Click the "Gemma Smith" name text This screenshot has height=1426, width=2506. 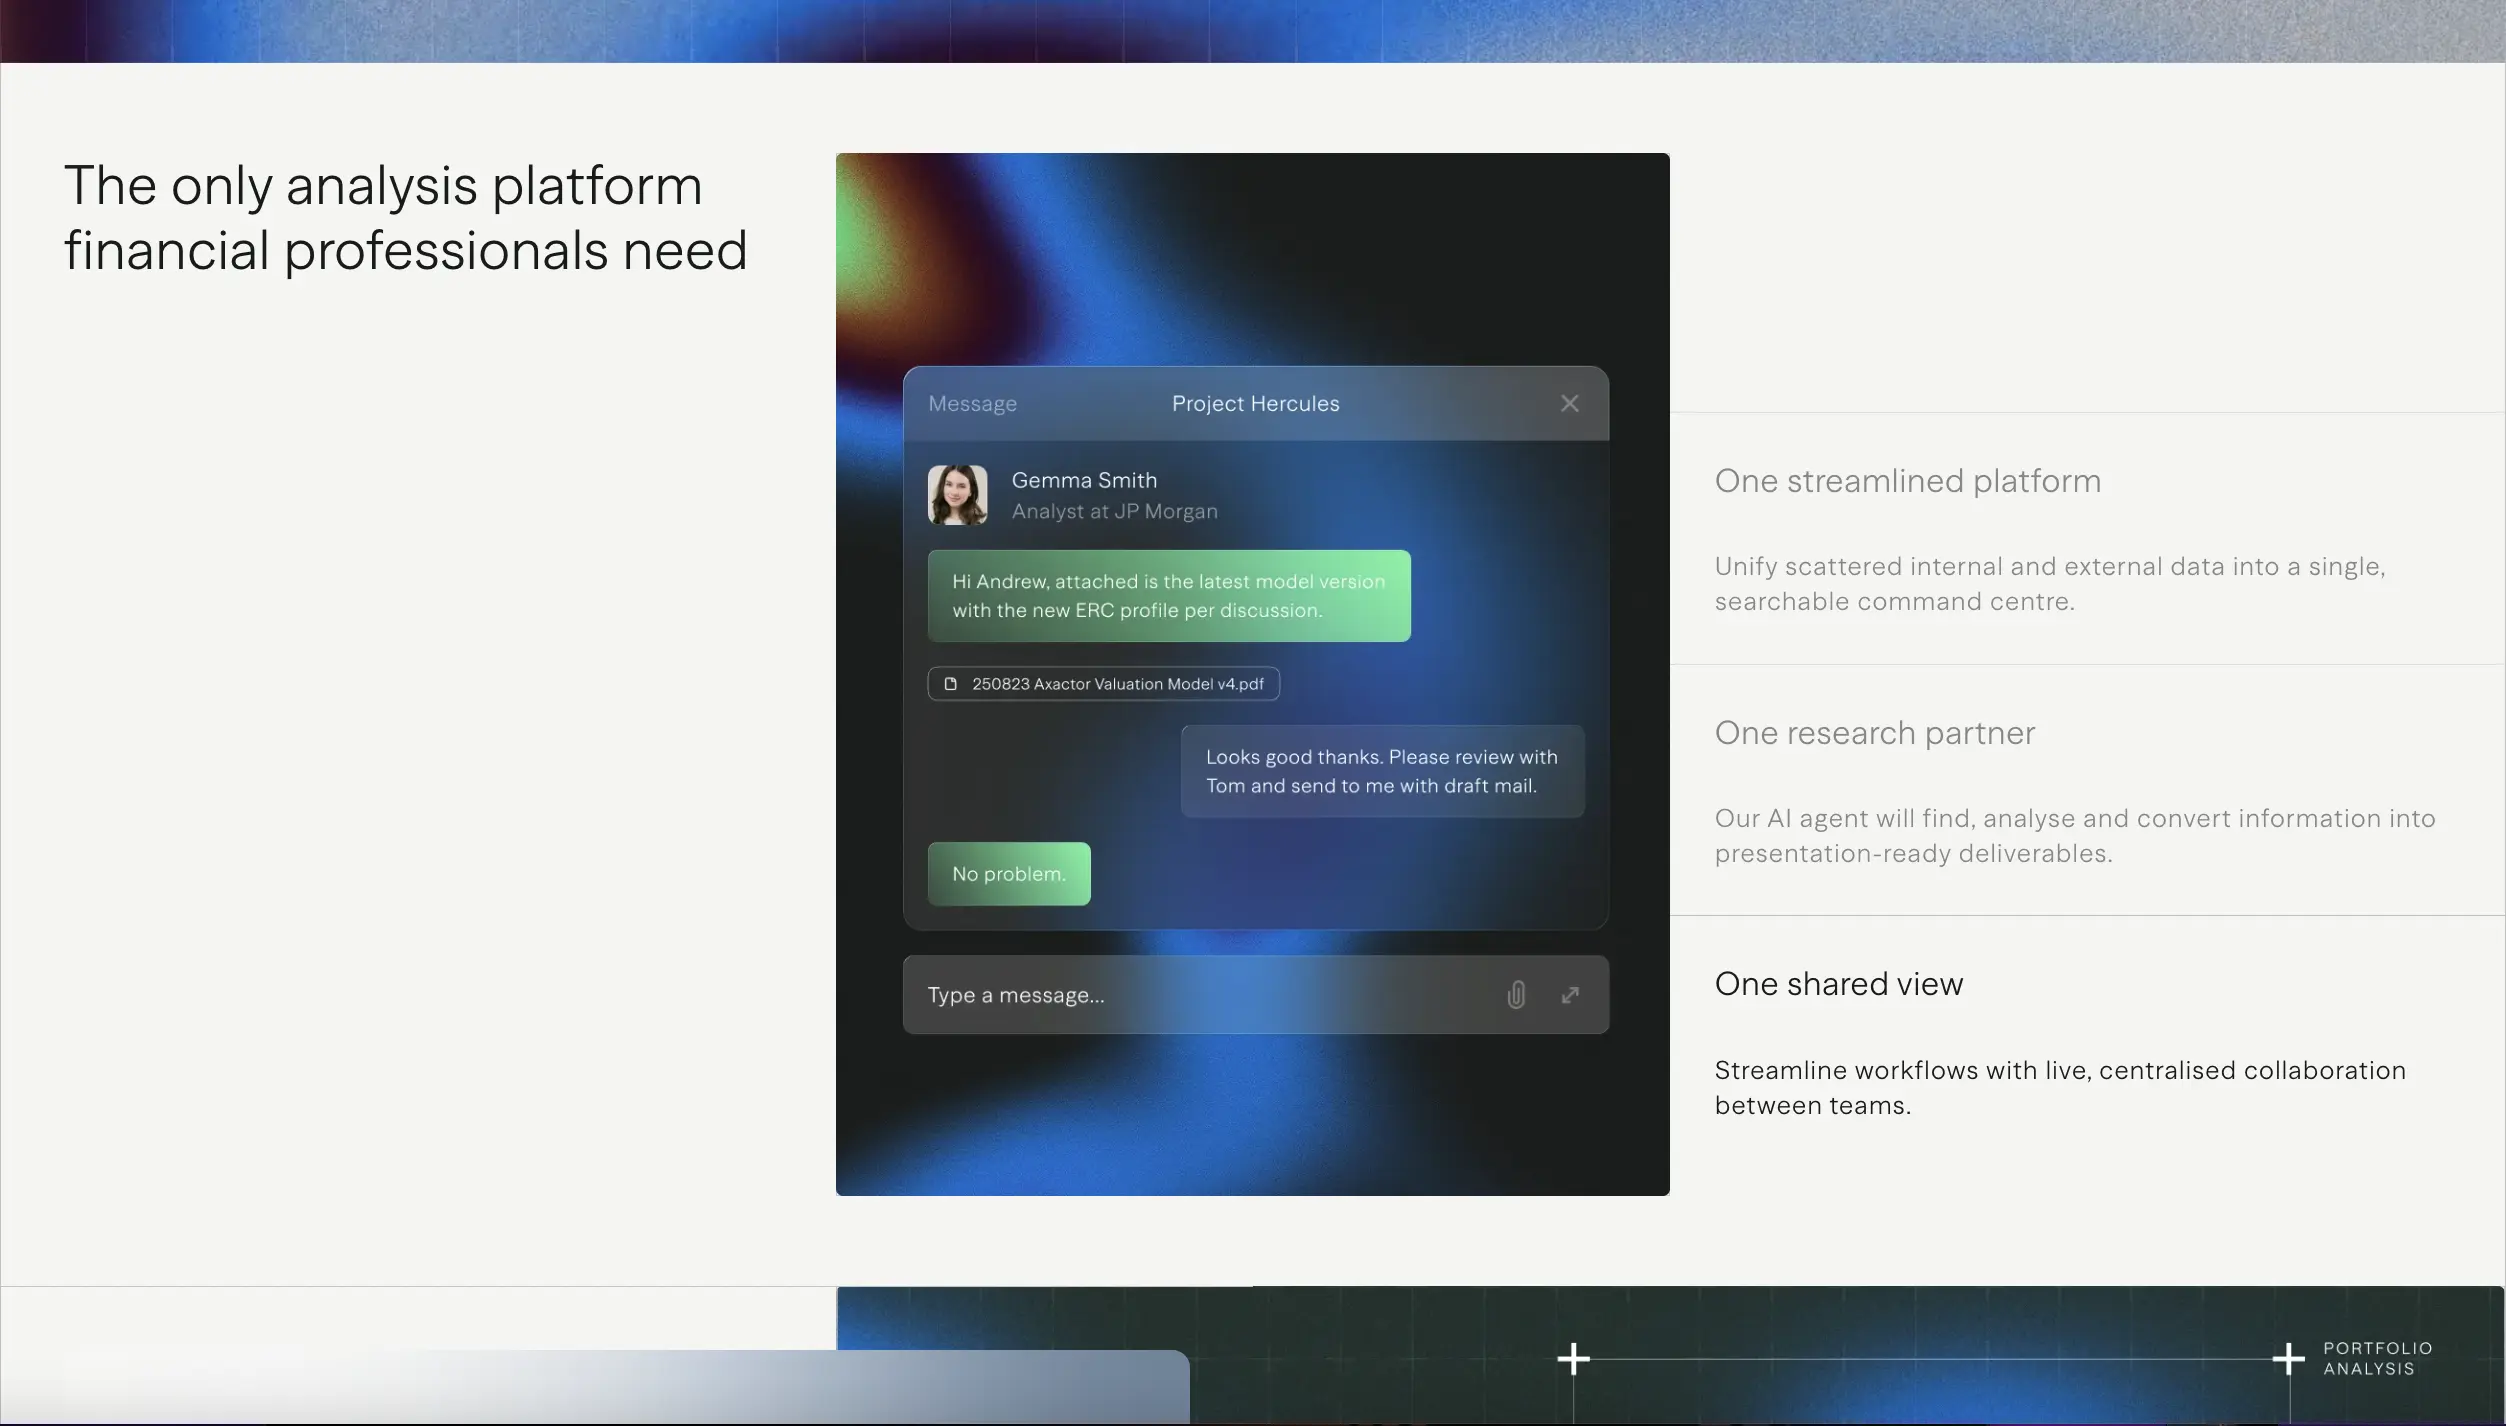coord(1084,480)
